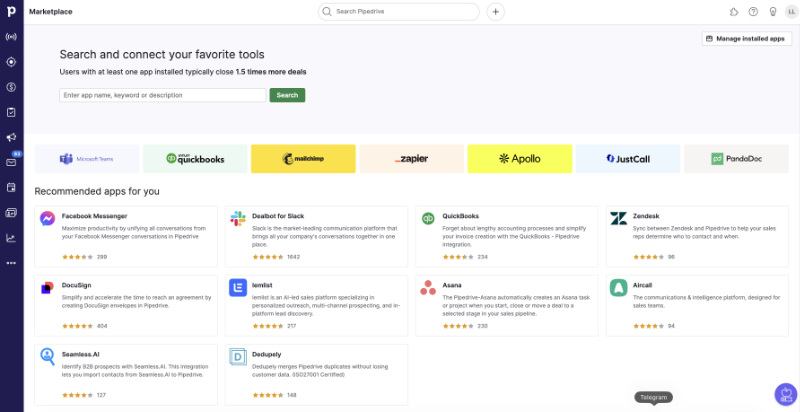The height and width of the screenshot is (412, 800).
Task: Click the Manage installed apps button
Action: (747, 38)
